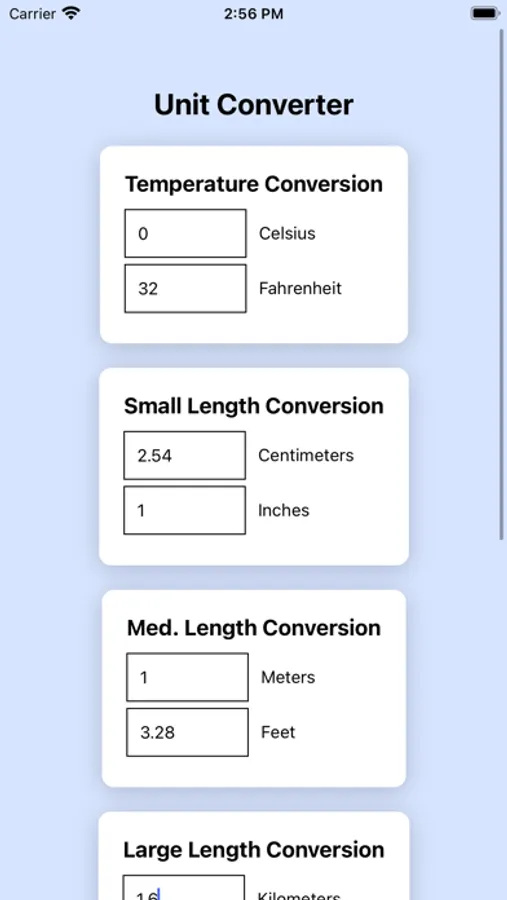Click the Celsius label
Viewport: 507px width, 900px height.
tap(287, 233)
